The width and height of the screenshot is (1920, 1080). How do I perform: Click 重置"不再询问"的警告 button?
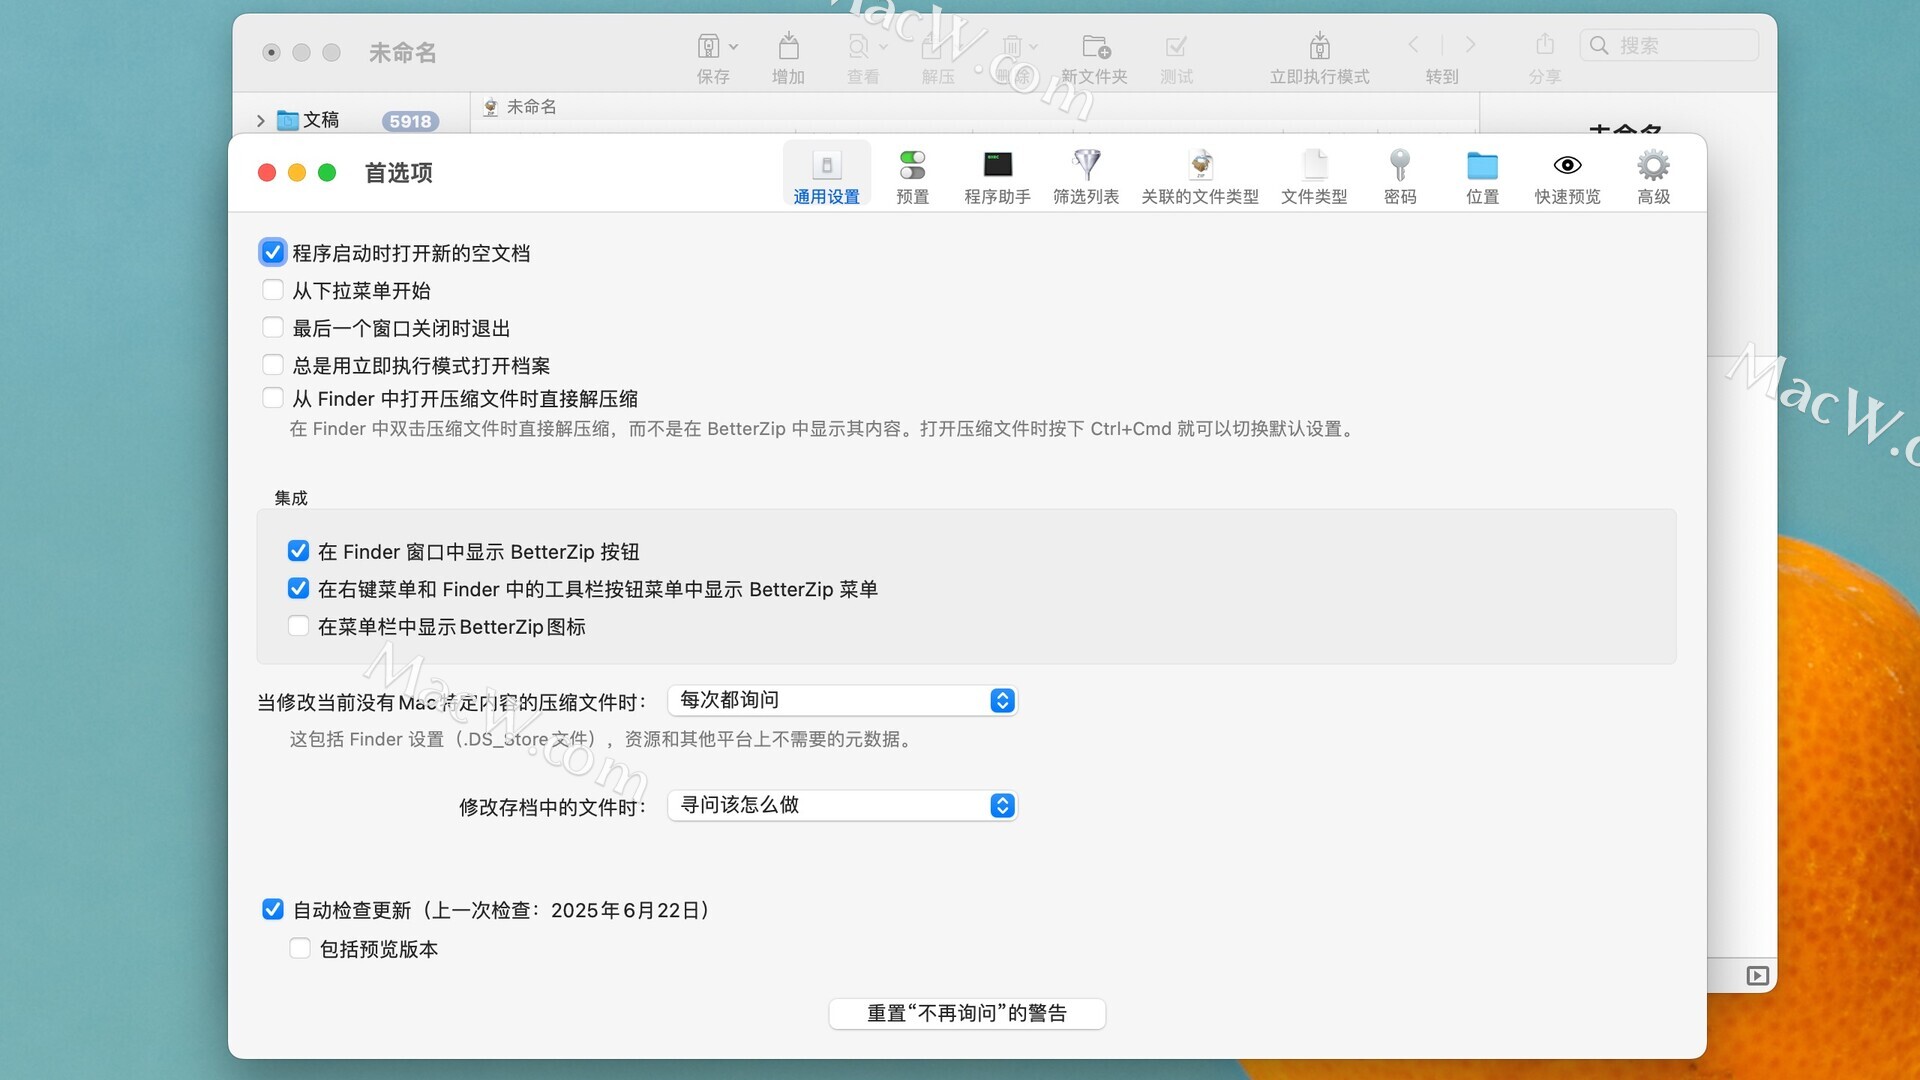click(x=967, y=1013)
